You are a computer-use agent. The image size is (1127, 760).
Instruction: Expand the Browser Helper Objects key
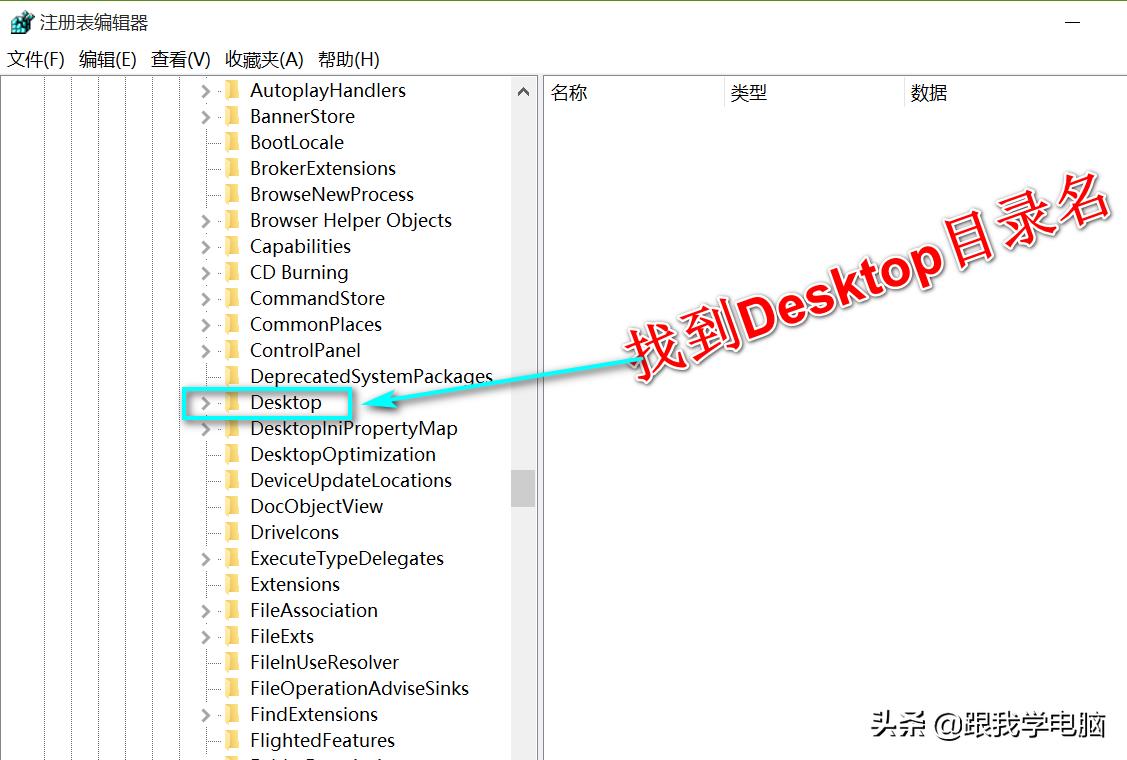click(x=206, y=221)
